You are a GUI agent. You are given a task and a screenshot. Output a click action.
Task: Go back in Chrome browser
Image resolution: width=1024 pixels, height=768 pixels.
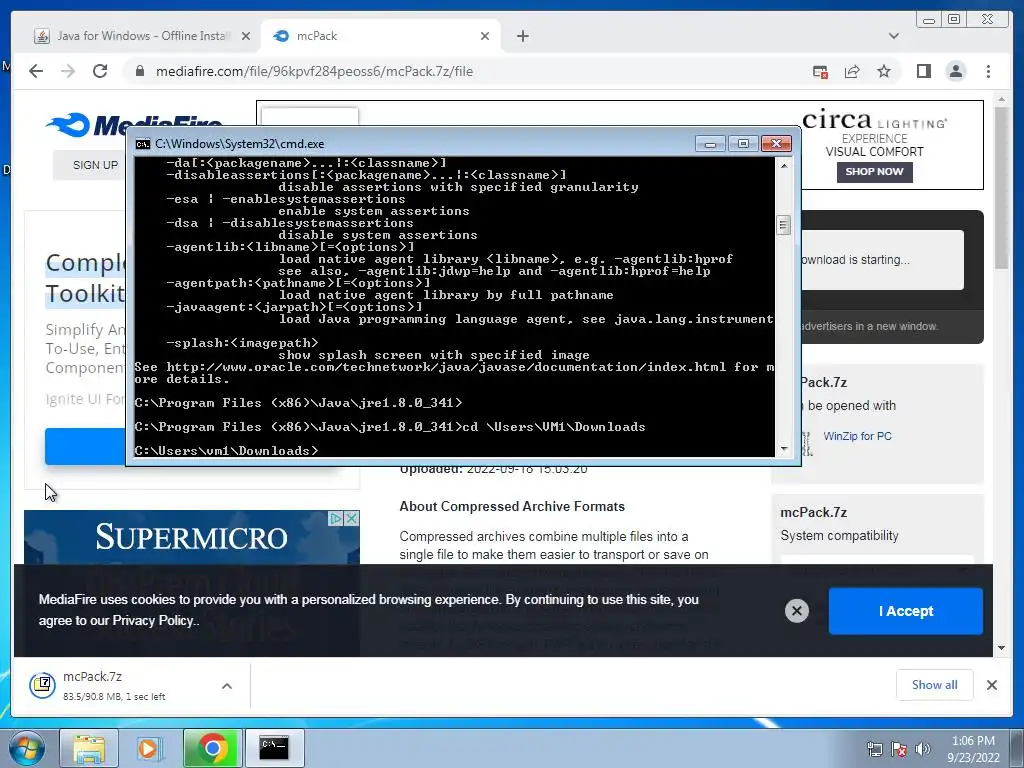pyautogui.click(x=36, y=71)
